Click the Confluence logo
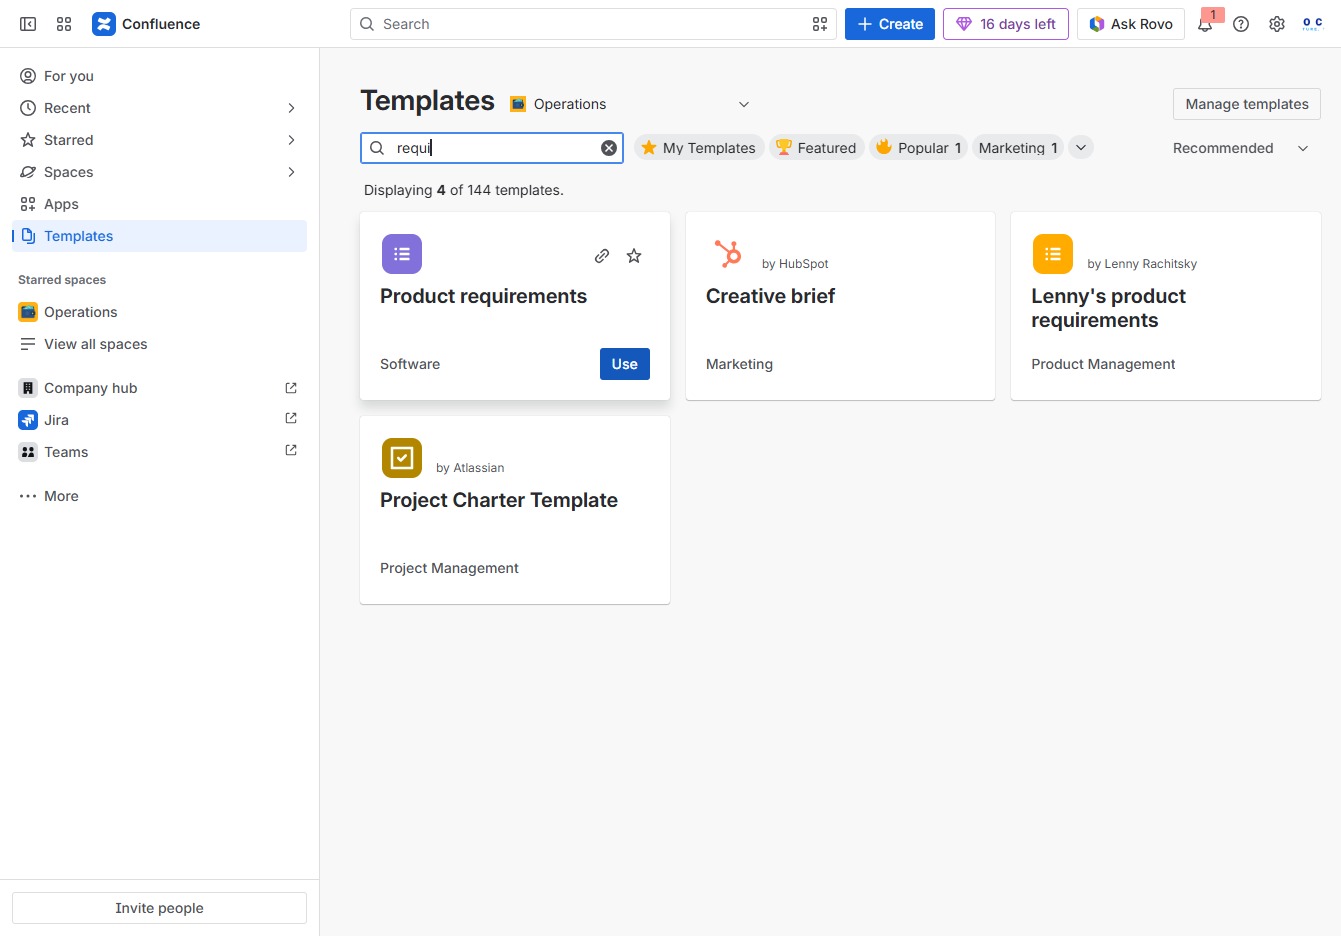The height and width of the screenshot is (936, 1341). pos(146,24)
